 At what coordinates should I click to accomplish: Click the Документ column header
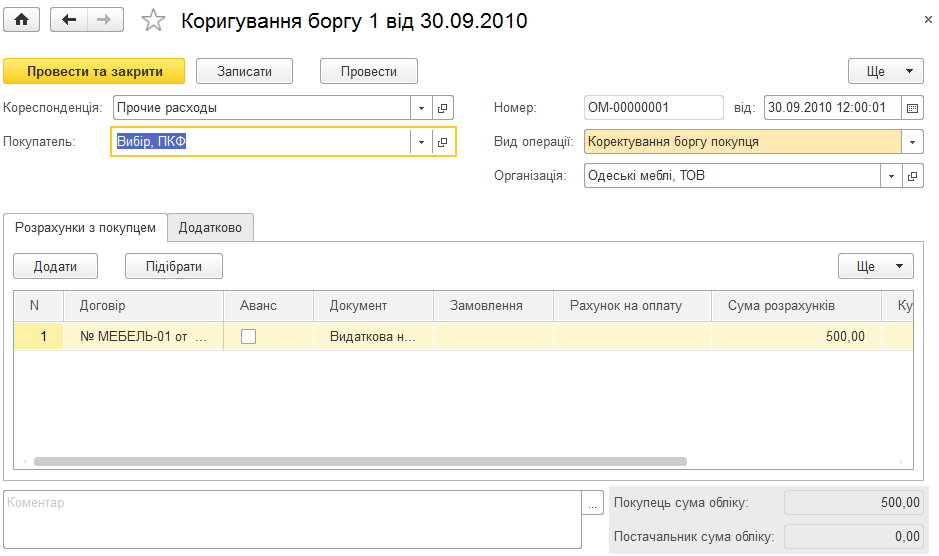[x=373, y=306]
